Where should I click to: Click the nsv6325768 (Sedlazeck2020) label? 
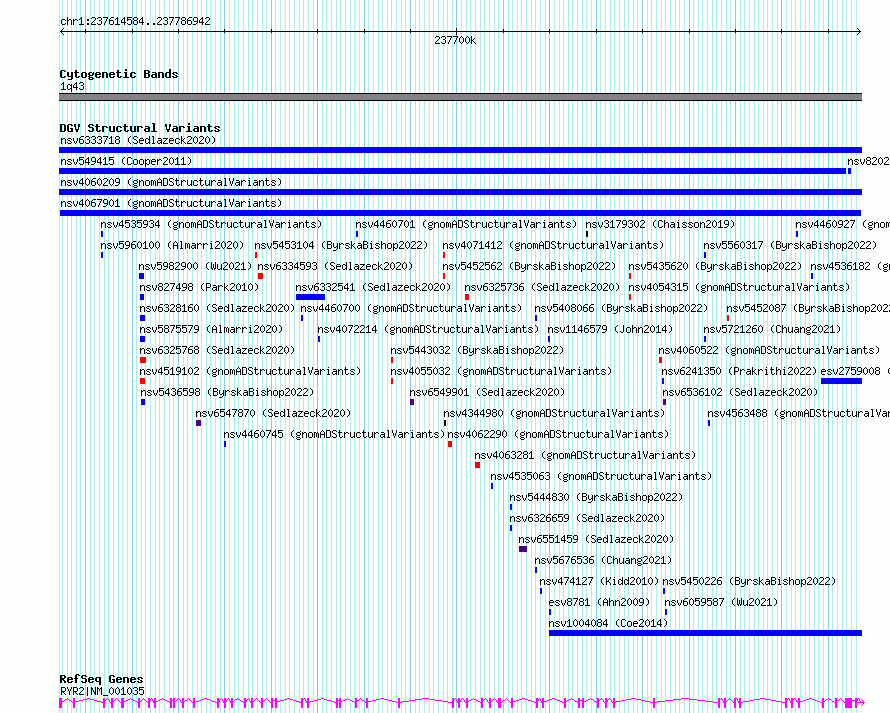[x=217, y=350]
